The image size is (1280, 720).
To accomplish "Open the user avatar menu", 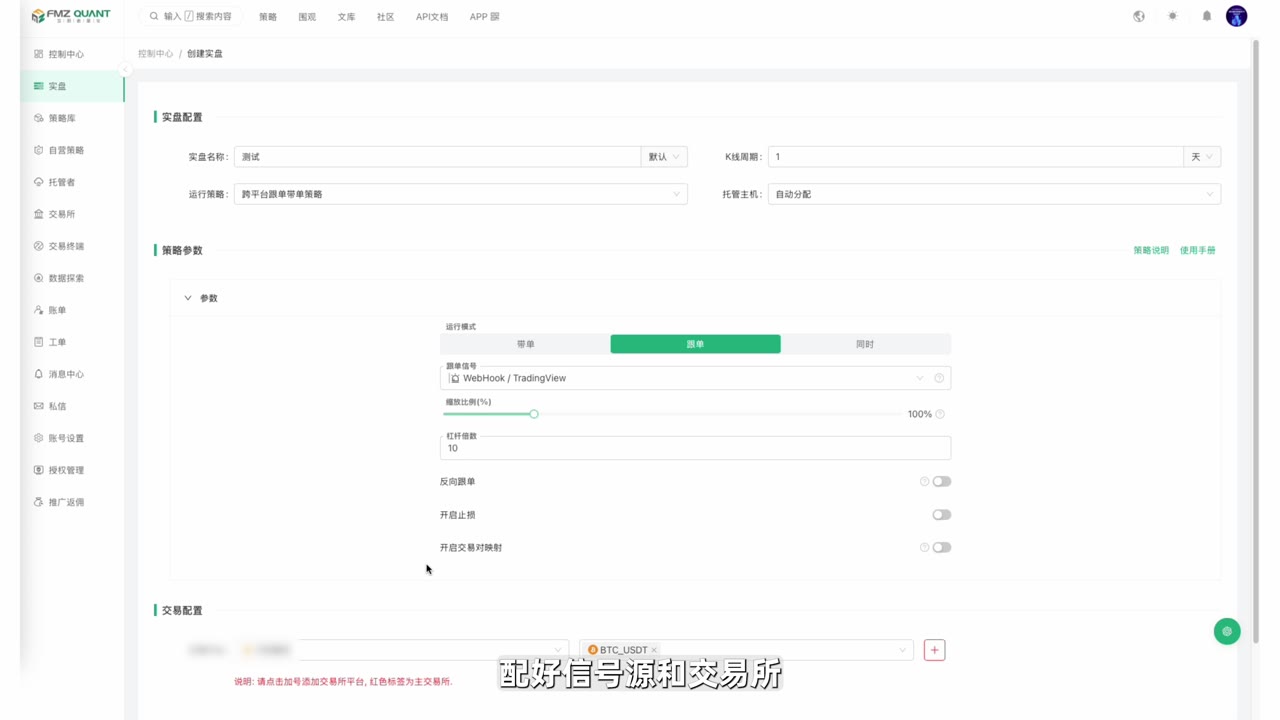I will tap(1237, 16).
